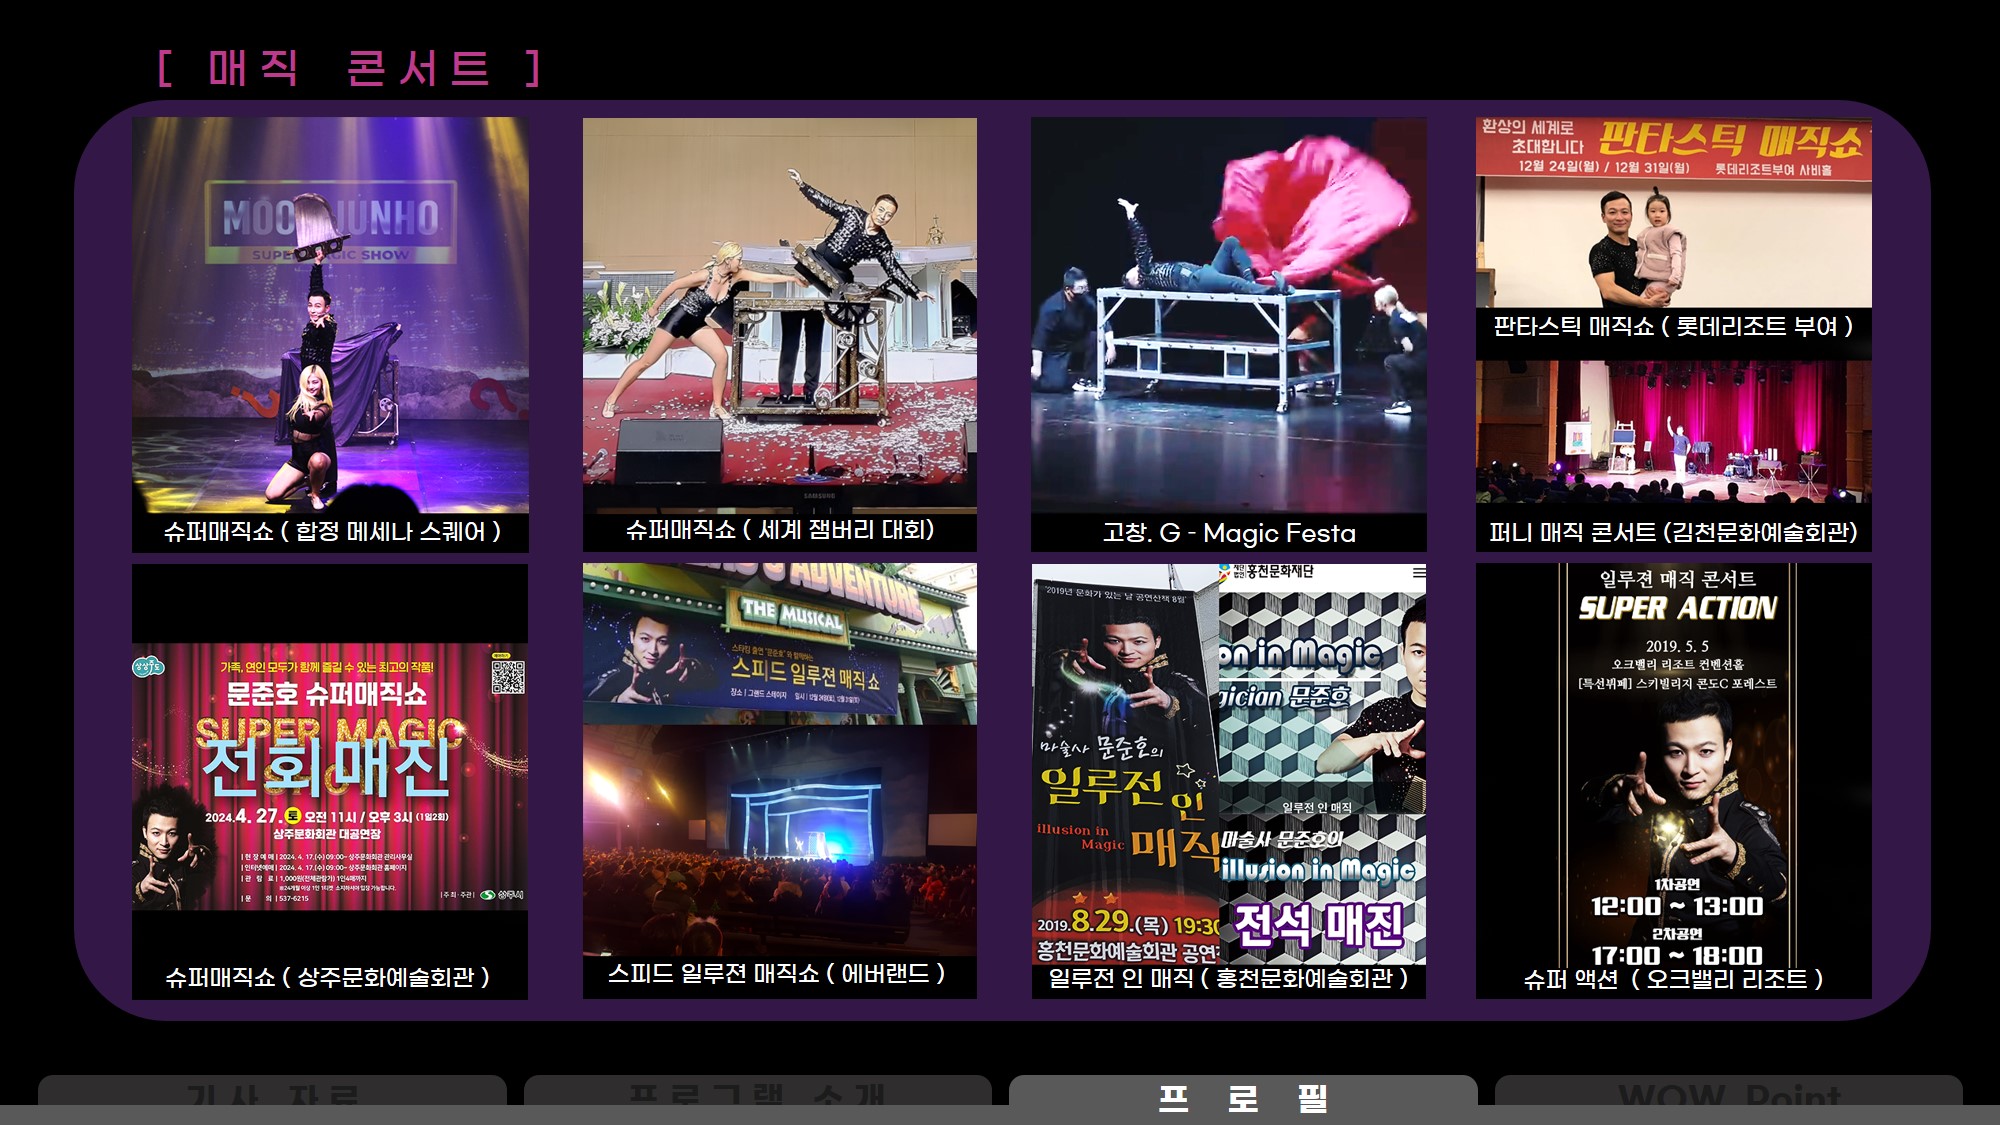
Task: Open the 프로필 tab at bottom
Action: pos(1243,1097)
